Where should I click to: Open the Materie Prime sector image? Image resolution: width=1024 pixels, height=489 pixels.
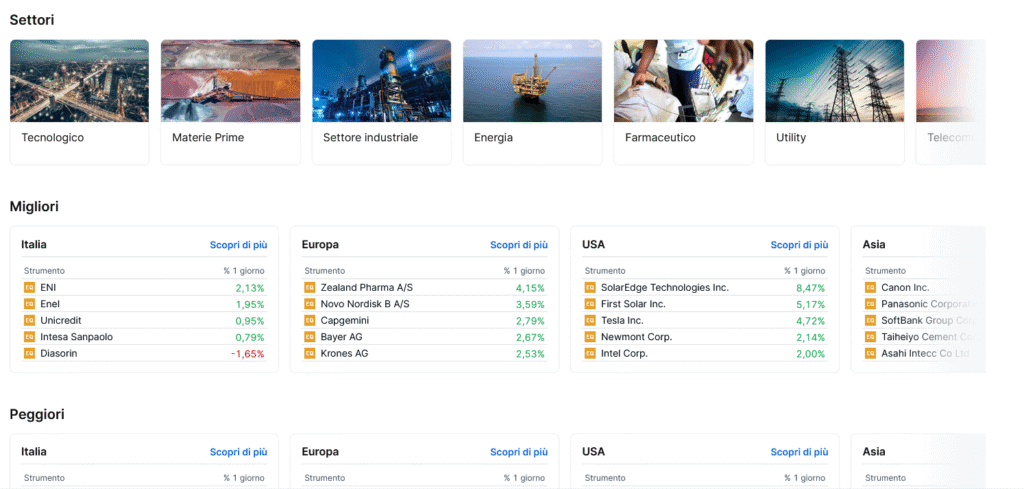tap(231, 81)
